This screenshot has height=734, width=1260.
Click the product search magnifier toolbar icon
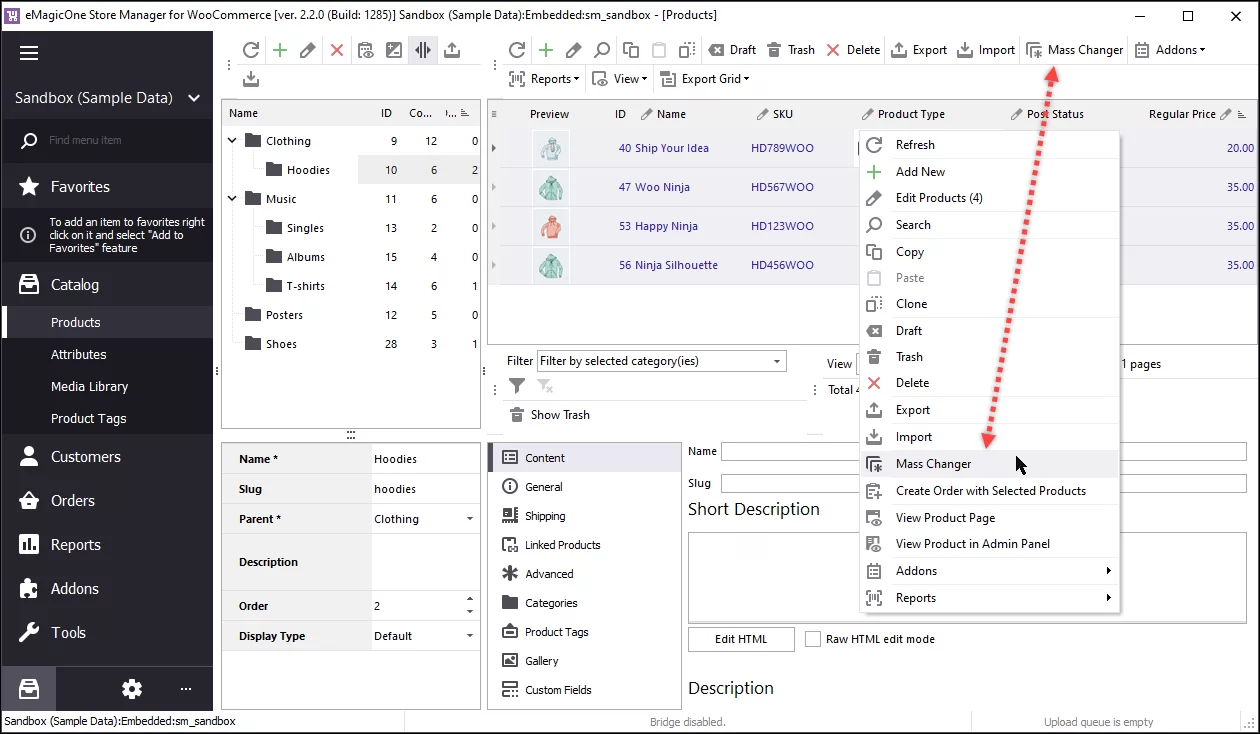tap(602, 50)
